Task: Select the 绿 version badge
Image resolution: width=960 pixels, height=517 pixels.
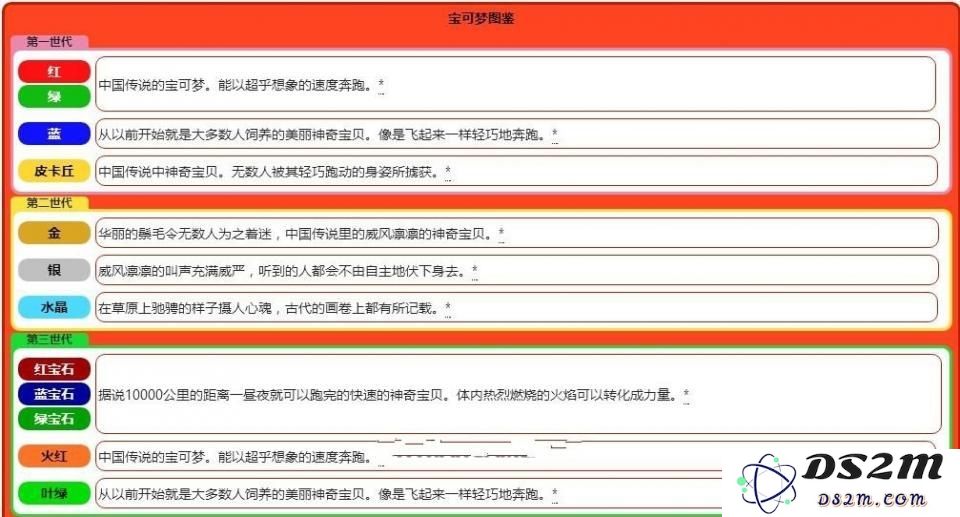Action: [54, 96]
